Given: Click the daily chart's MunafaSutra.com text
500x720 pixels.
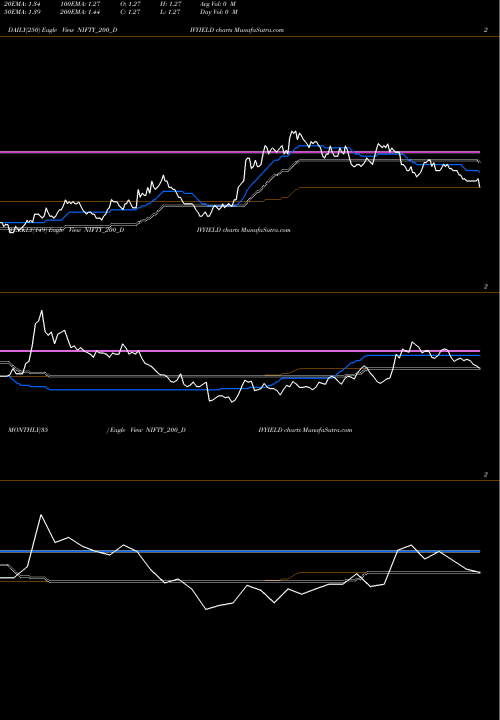Looking at the screenshot, I should pos(259,30).
